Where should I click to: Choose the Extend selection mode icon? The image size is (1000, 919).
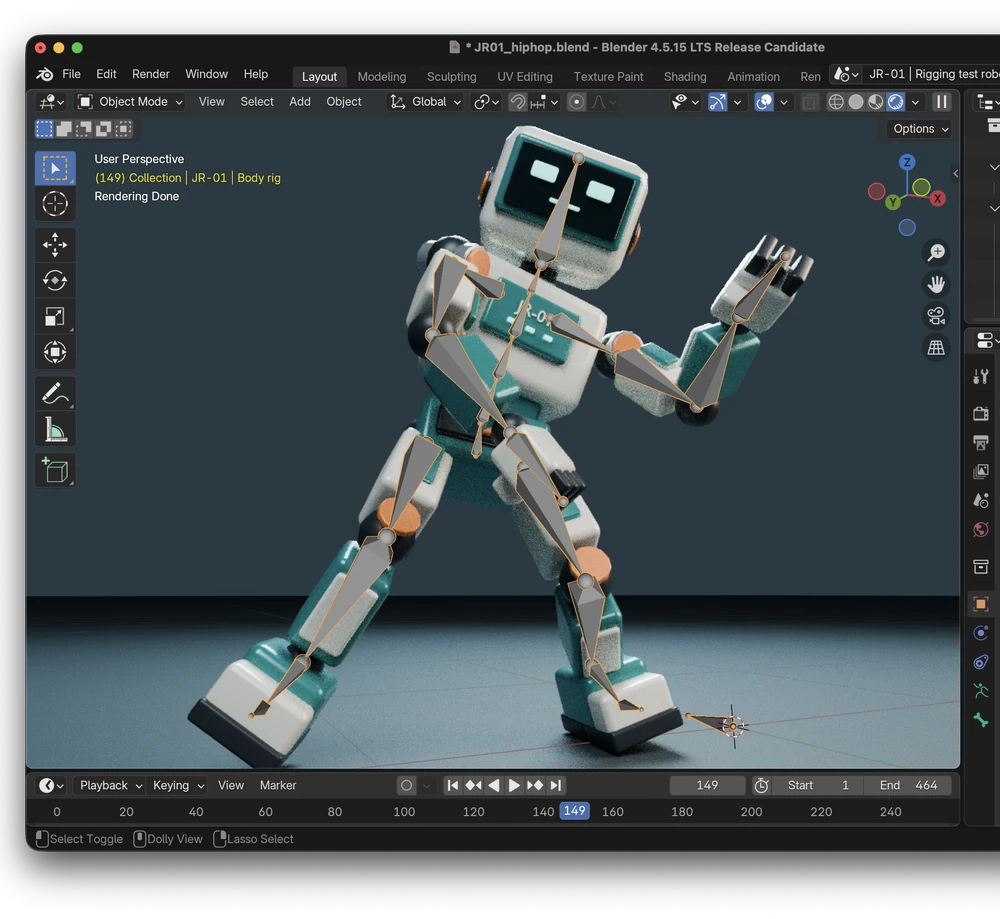click(64, 129)
